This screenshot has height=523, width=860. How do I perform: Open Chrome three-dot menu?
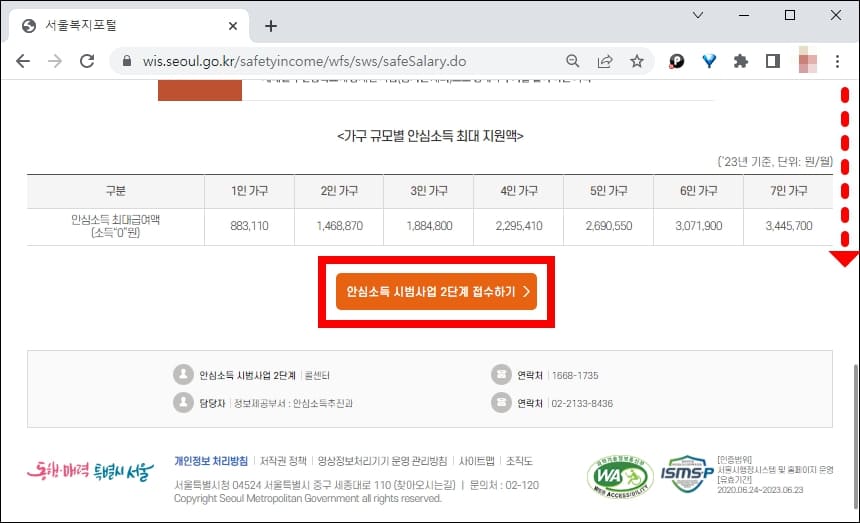point(837,61)
